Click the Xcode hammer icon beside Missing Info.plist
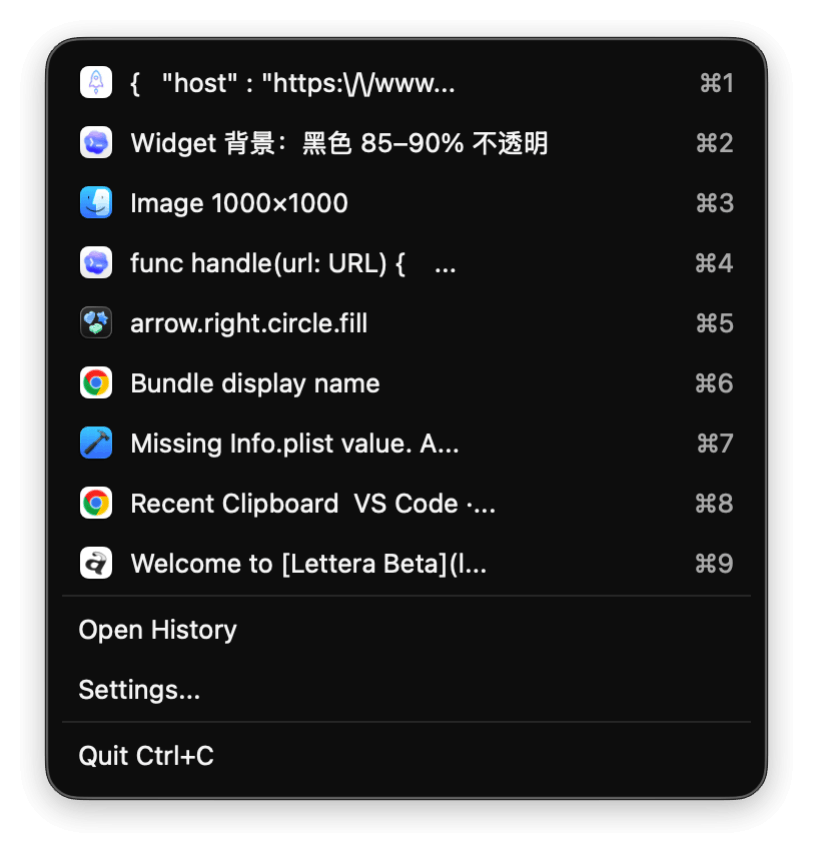This screenshot has width=813, height=853. click(x=96, y=443)
